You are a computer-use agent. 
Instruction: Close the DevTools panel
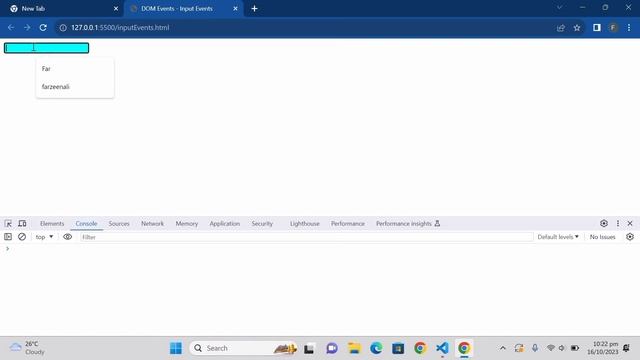pos(630,223)
